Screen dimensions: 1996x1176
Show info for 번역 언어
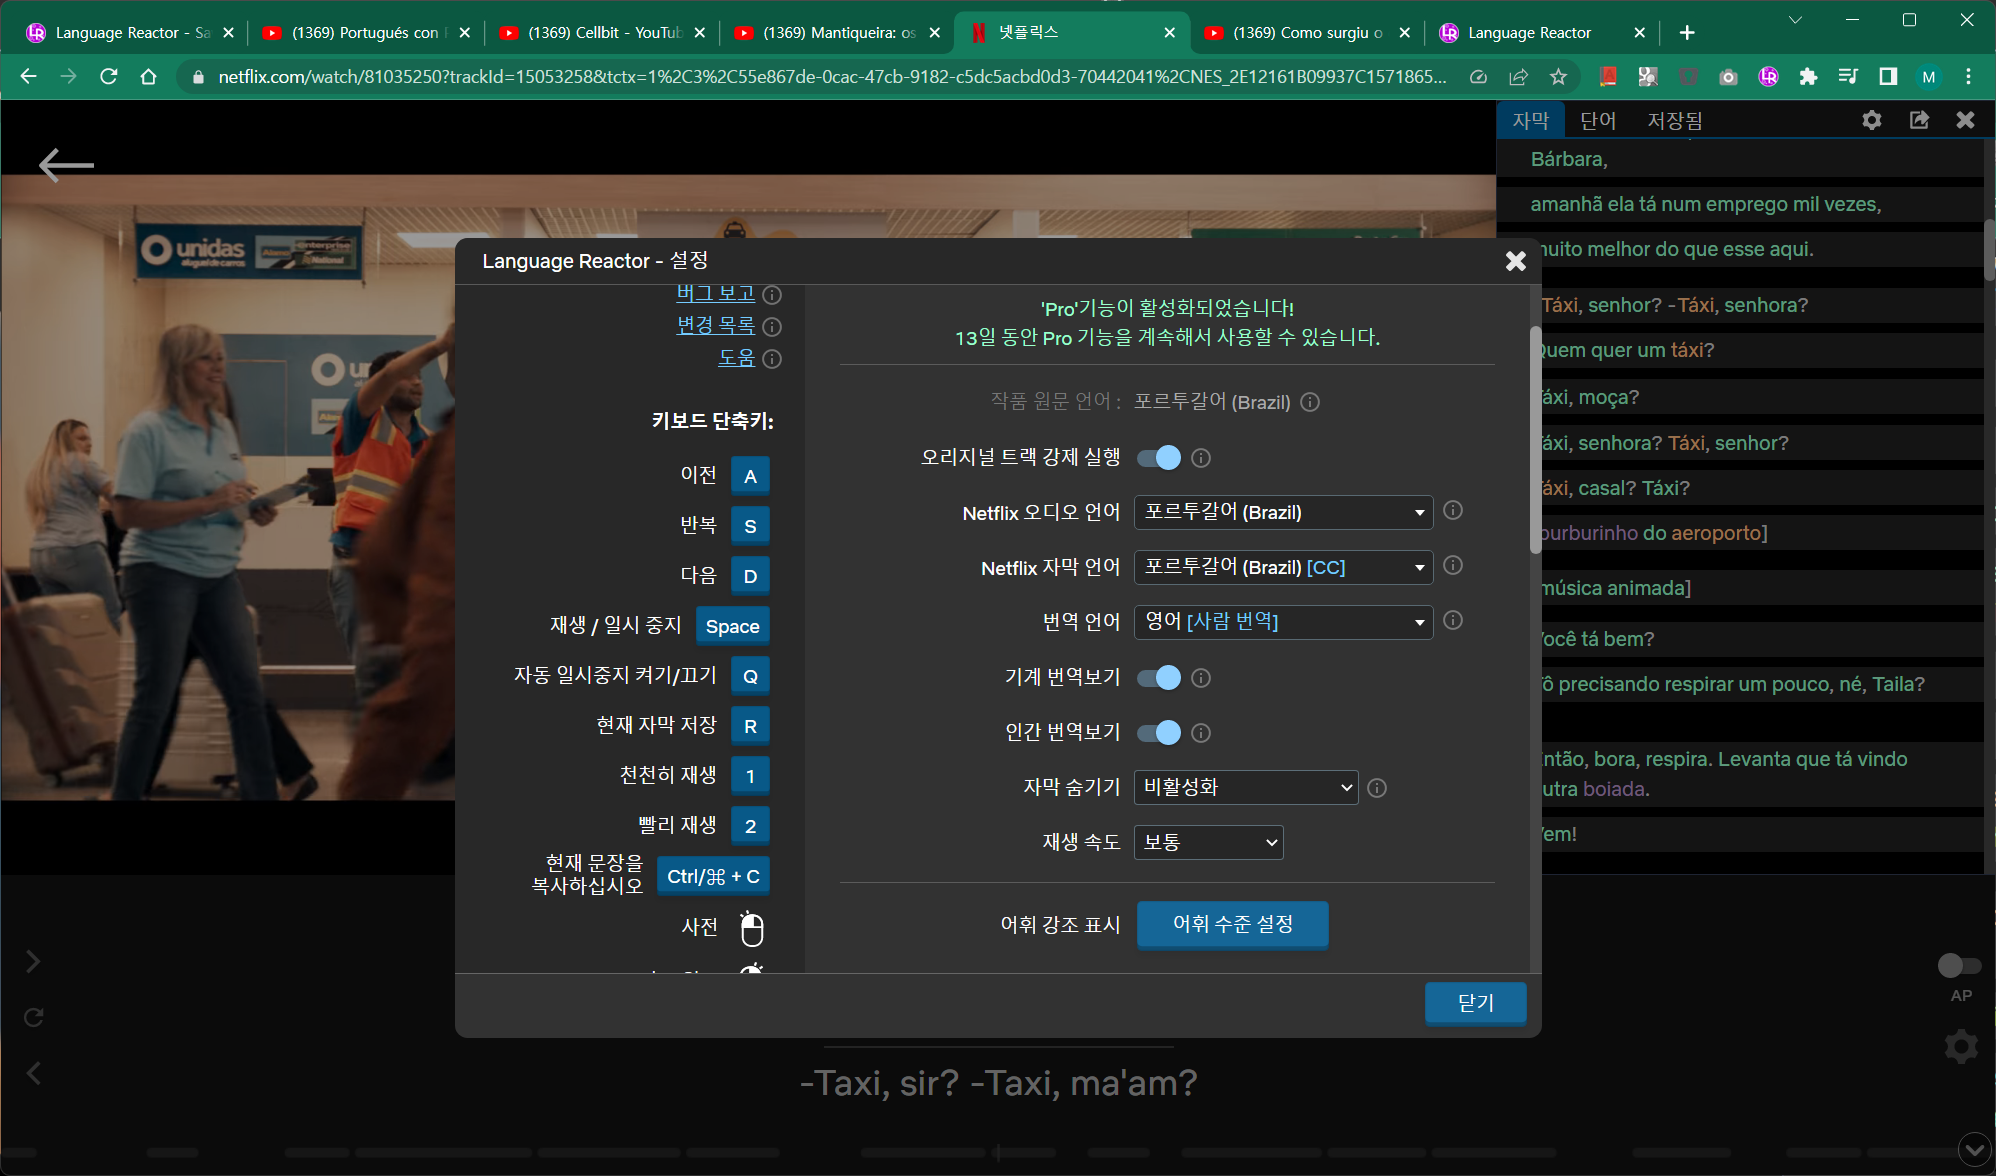click(x=1453, y=621)
